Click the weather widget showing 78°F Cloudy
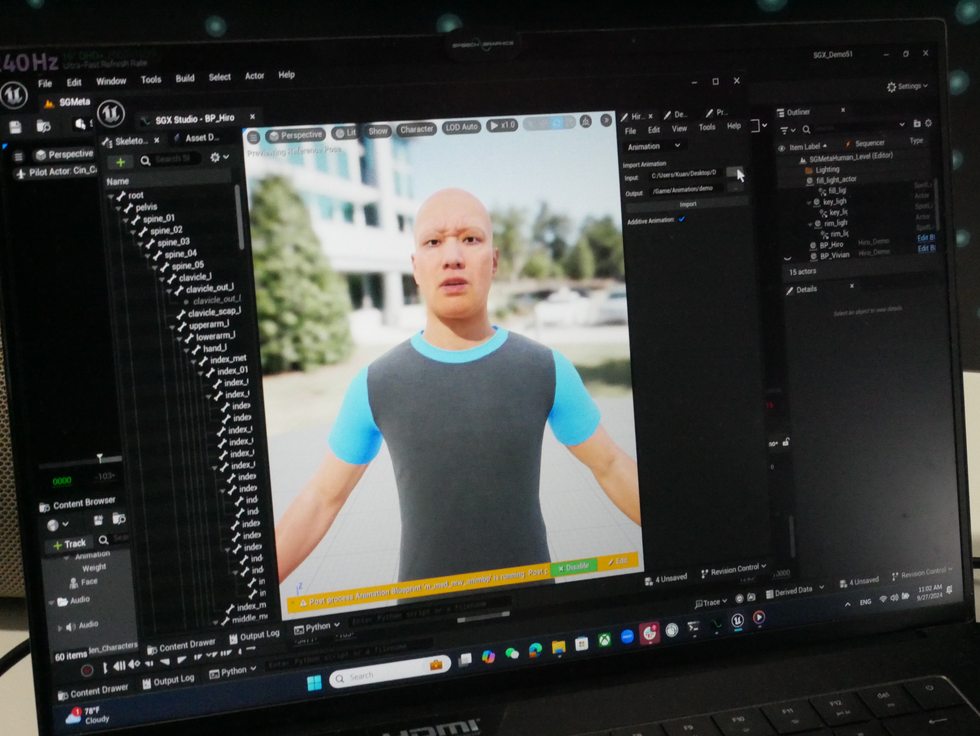 coord(88,715)
